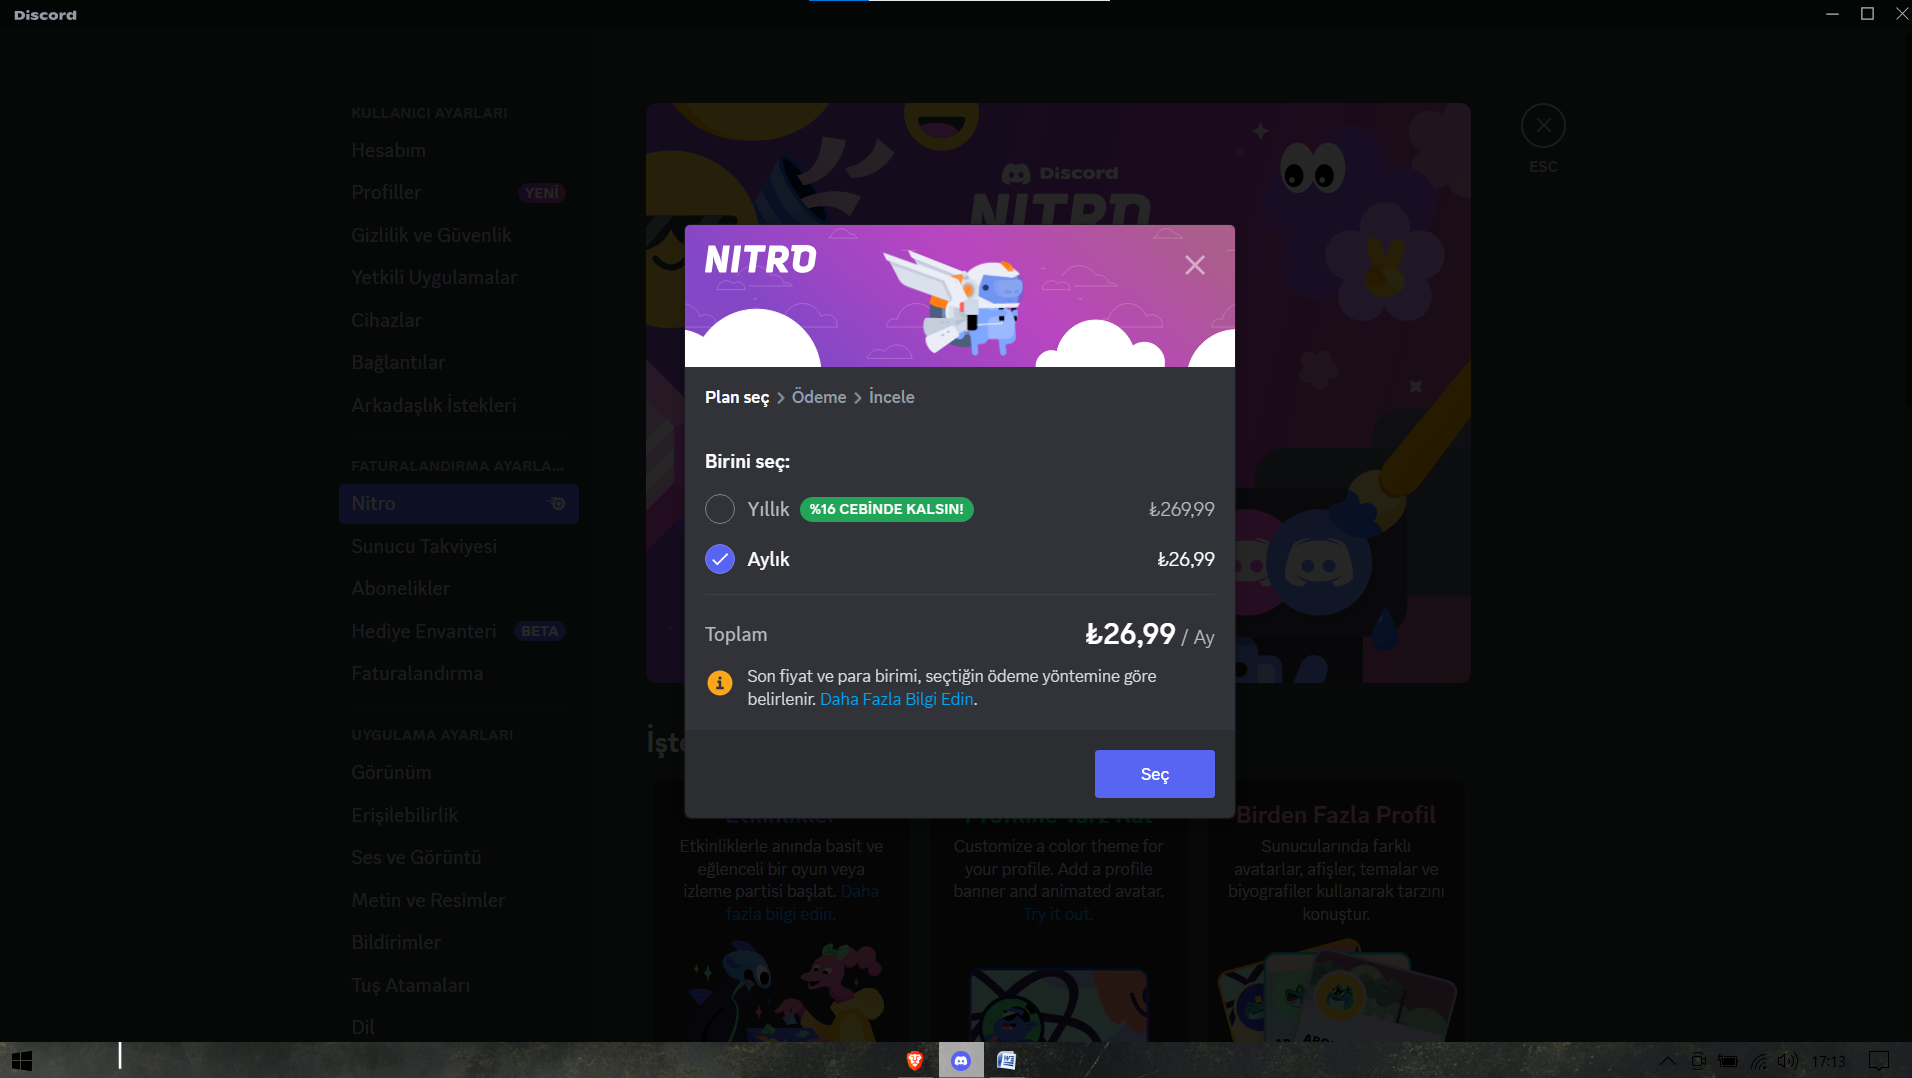Viewport: 1912px width, 1078px height.
Task: Click the volume speaker tray icon
Action: (1788, 1061)
